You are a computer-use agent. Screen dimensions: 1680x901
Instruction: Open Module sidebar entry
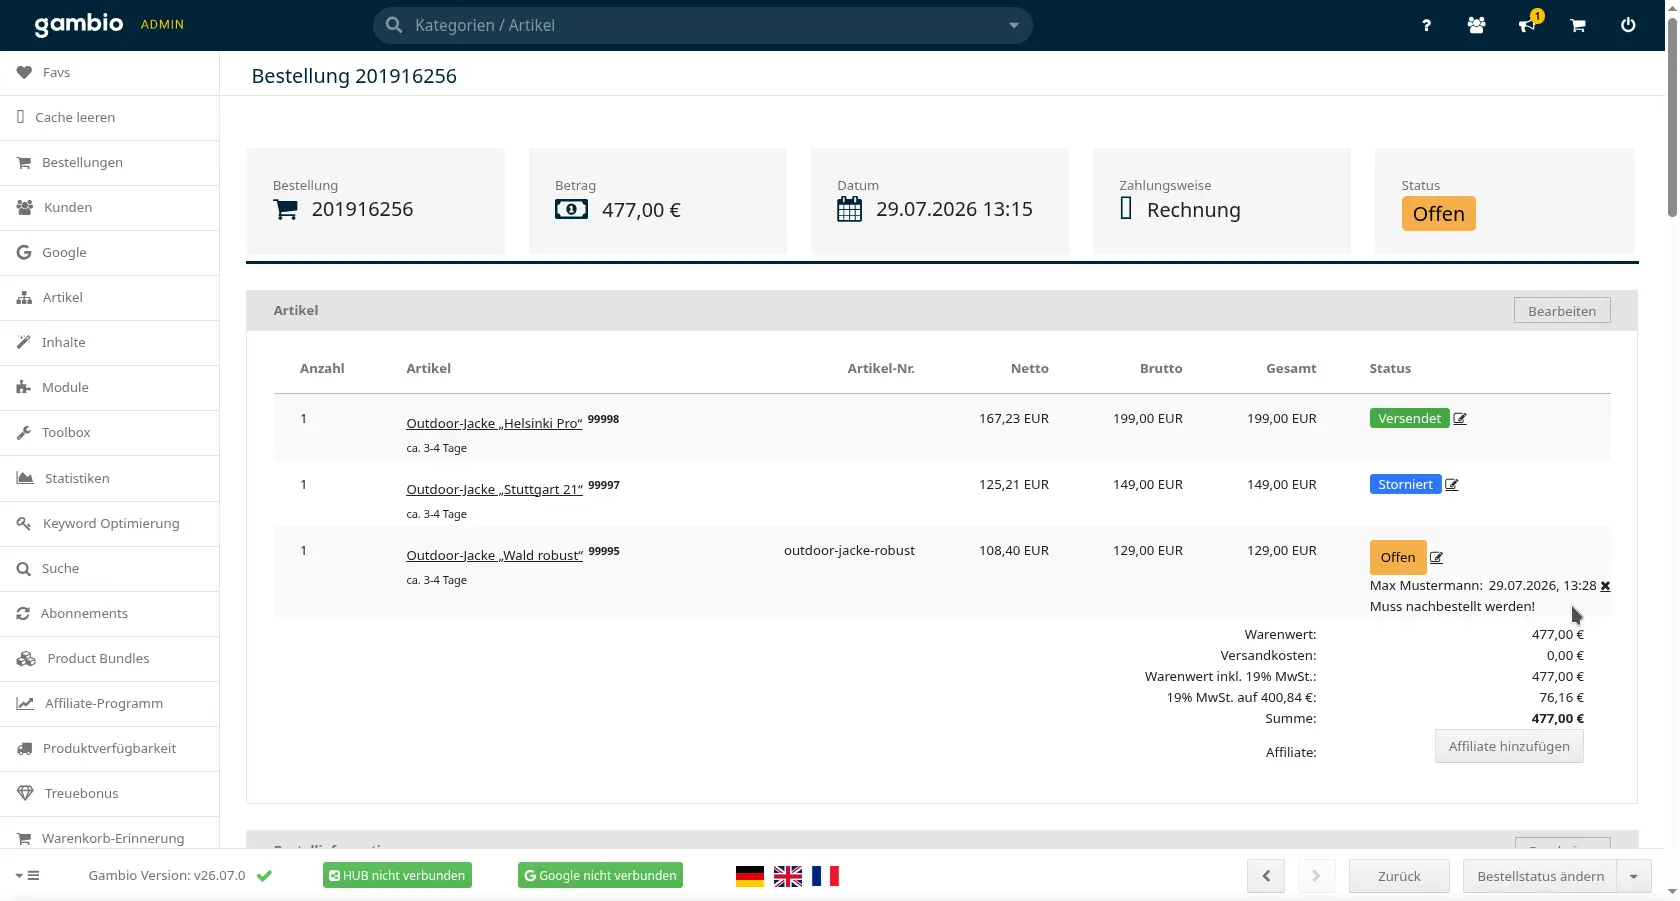click(110, 388)
